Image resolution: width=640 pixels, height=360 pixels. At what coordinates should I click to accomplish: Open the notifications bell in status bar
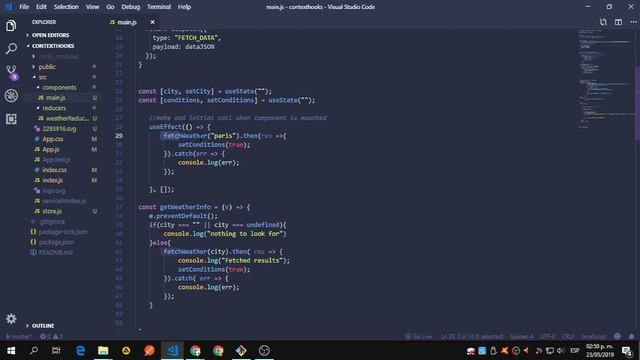631,336
